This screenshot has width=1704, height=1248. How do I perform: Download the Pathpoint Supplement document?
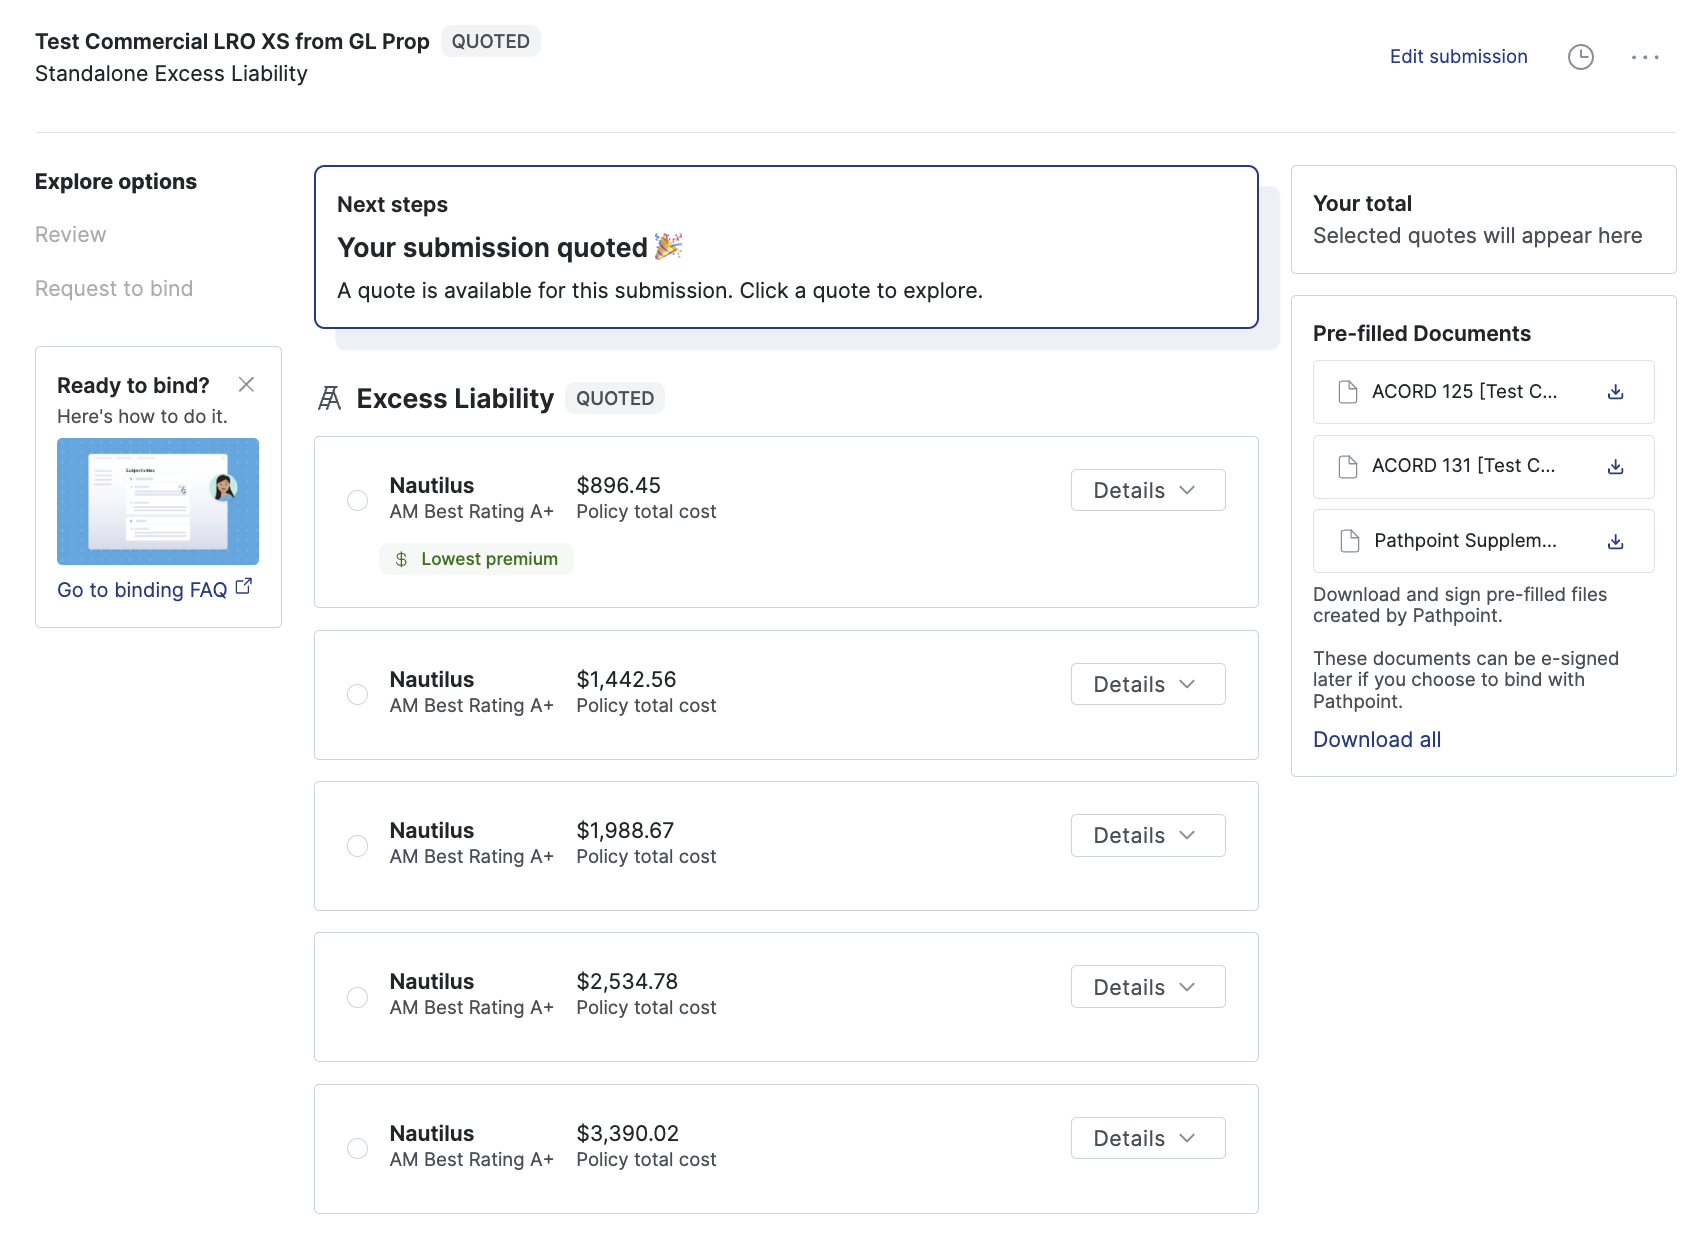pyautogui.click(x=1615, y=542)
